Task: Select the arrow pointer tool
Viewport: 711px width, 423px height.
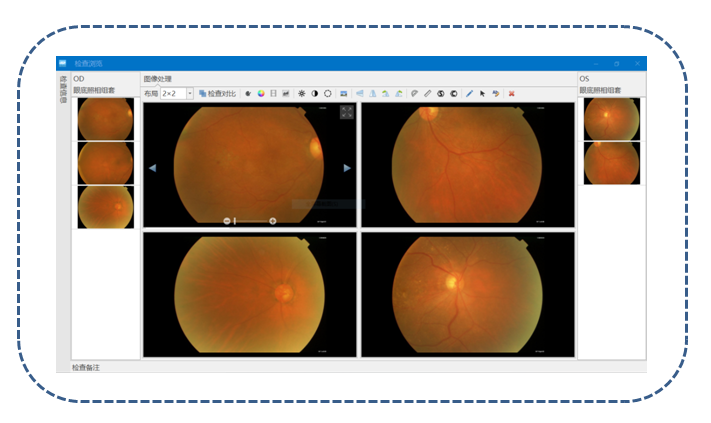Action: [x=482, y=93]
